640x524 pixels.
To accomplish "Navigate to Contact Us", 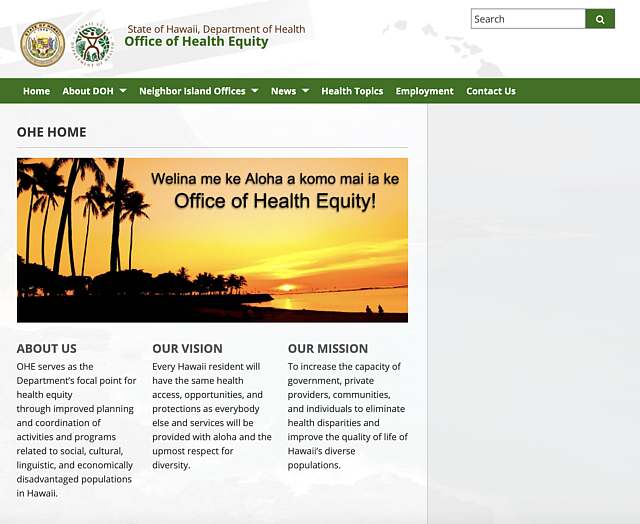I will (x=491, y=91).
